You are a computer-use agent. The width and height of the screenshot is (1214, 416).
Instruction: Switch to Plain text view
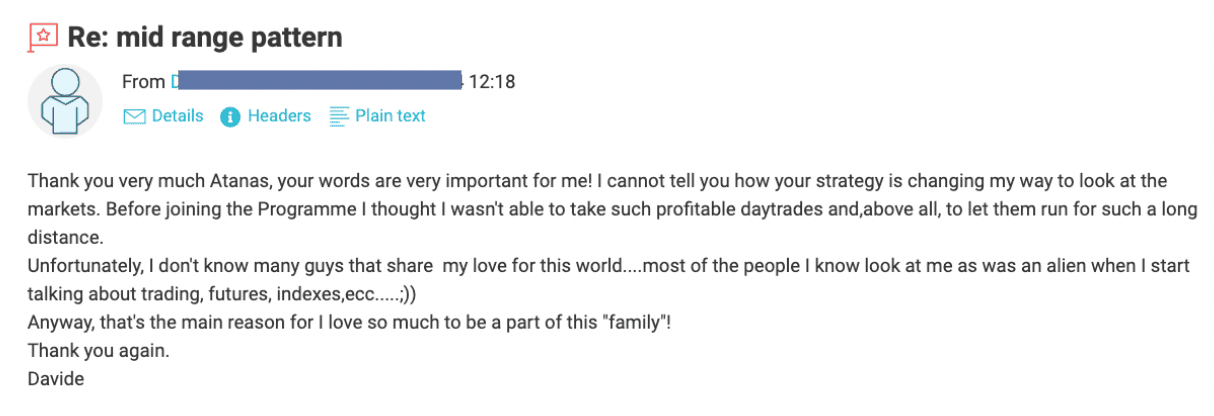click(390, 116)
